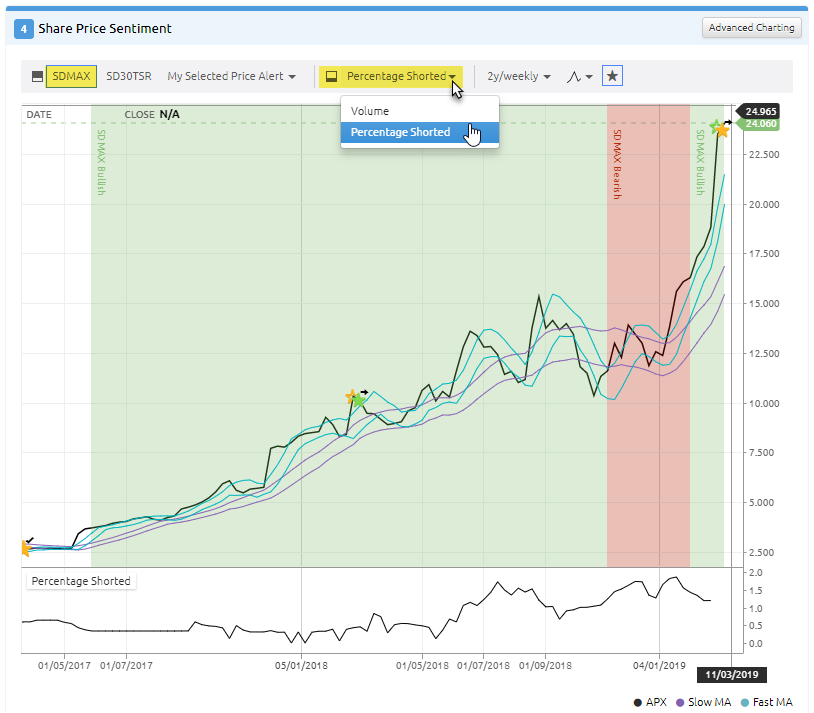The image size is (814, 713).
Task: Click the APX black legend dot
Action: click(x=637, y=703)
